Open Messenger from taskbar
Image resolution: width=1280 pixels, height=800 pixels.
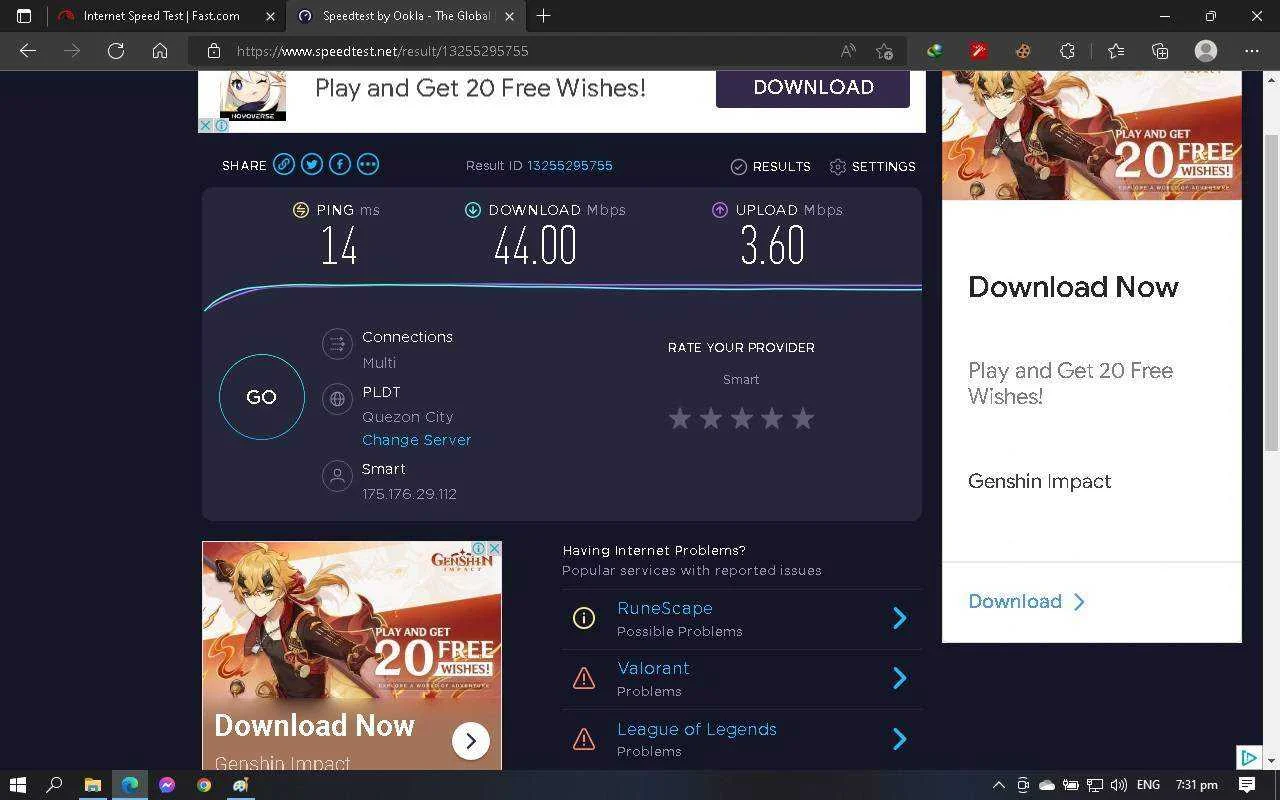167,785
